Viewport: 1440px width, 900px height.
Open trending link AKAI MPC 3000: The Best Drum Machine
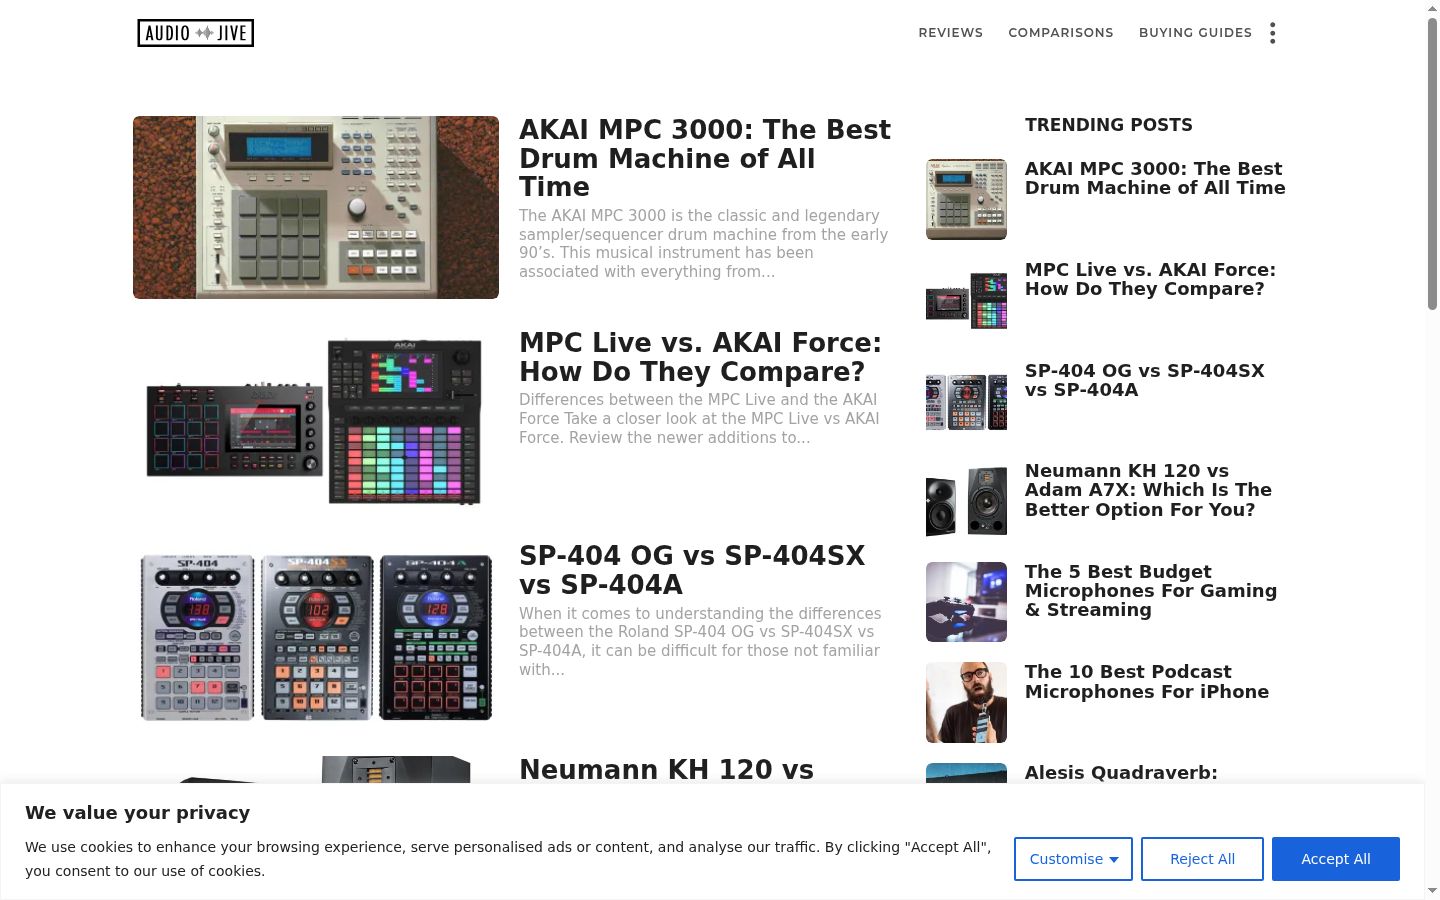(1155, 178)
